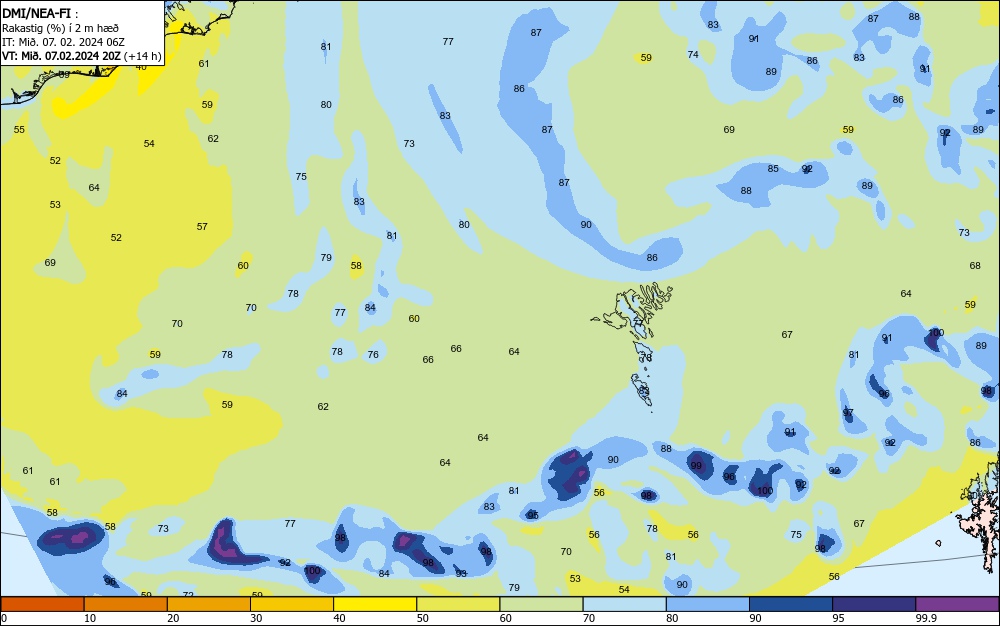The image size is (1000, 626).
Task: Pick the light green 60–70 legend swatch
Action: pos(541,604)
